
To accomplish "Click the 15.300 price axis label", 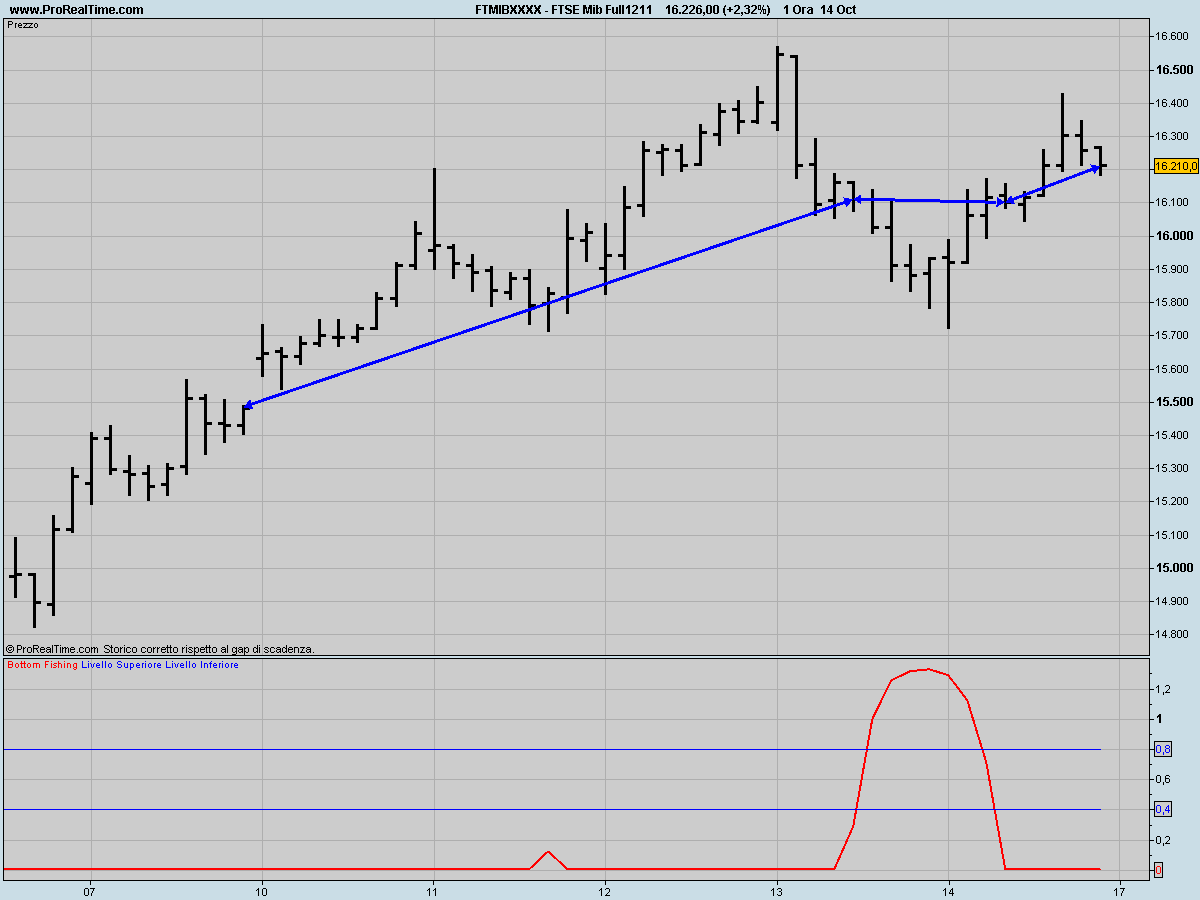I will coord(1174,468).
